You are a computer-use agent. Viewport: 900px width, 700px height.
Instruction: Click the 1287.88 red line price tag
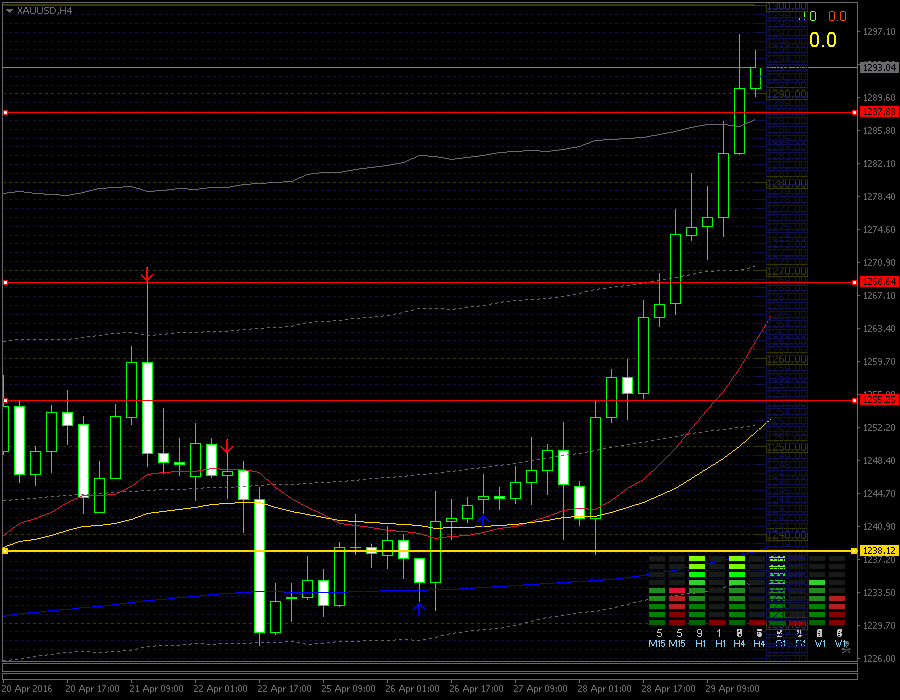point(879,112)
